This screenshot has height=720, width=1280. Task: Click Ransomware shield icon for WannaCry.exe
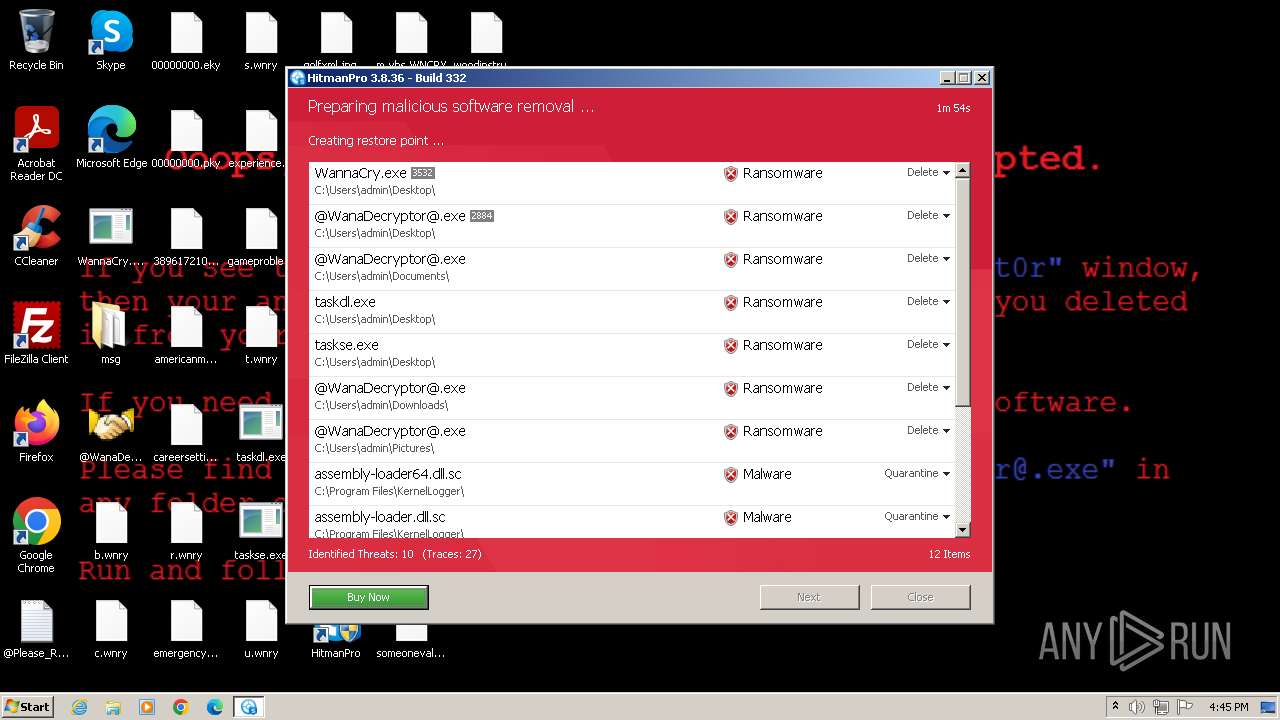[x=731, y=174]
